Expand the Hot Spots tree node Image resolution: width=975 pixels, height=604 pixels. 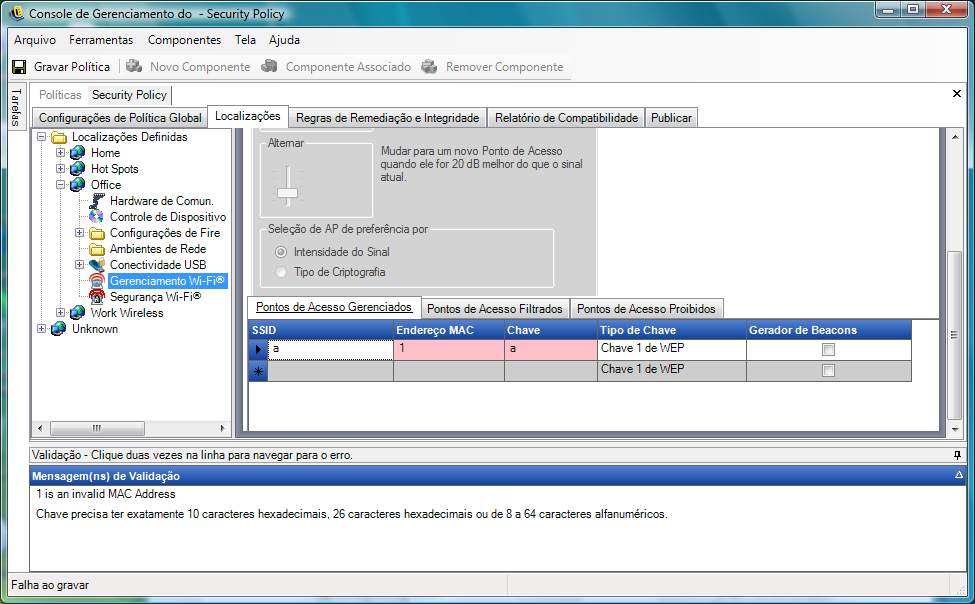pos(60,169)
